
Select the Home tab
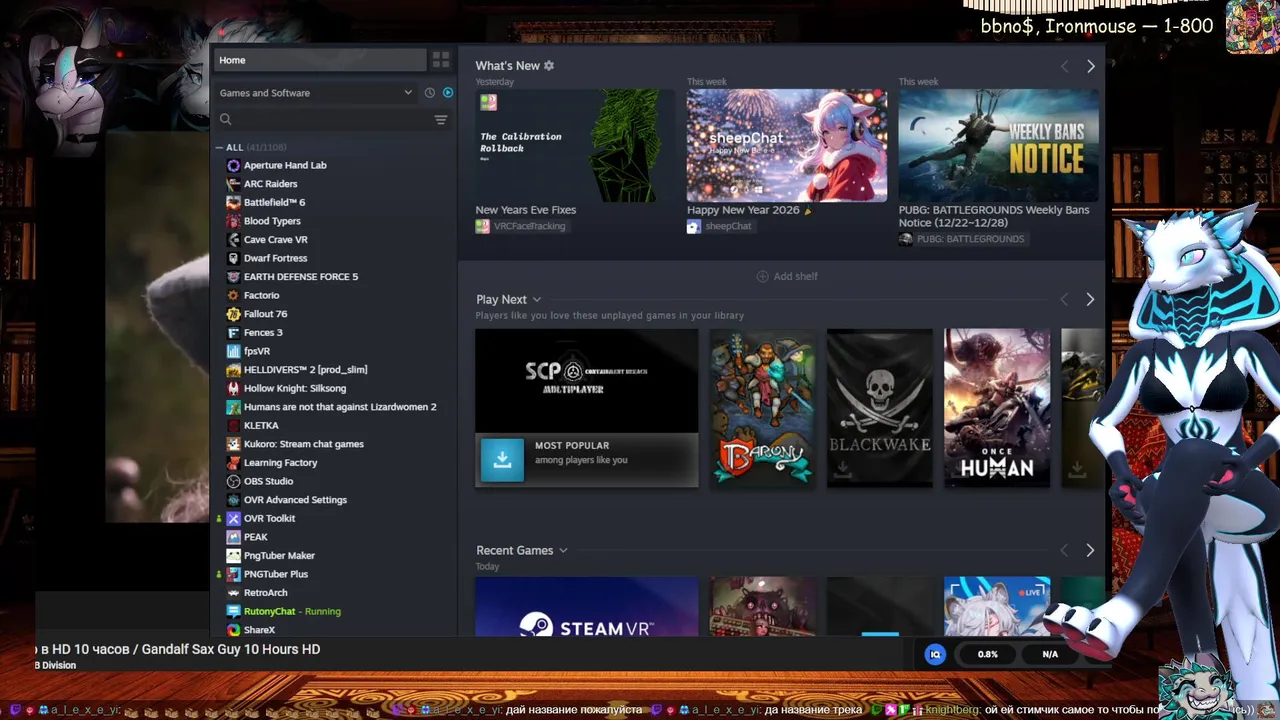(x=320, y=60)
